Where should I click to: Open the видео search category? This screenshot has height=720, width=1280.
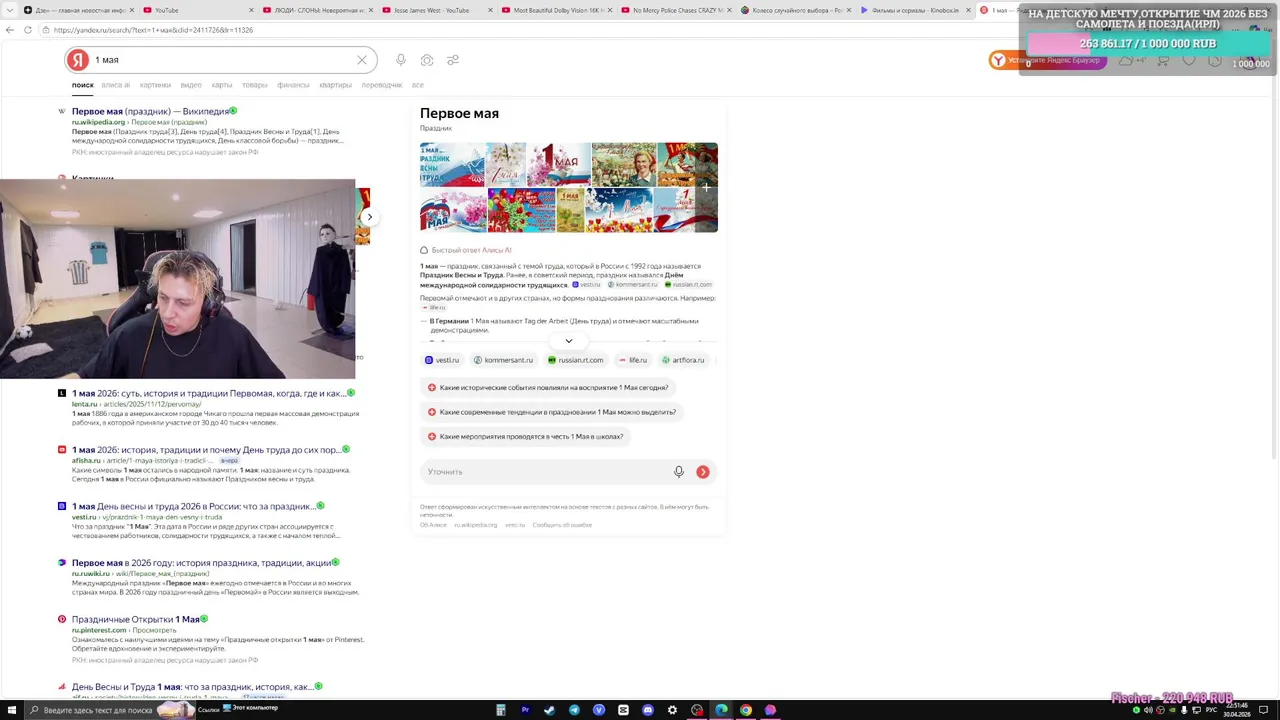[191, 85]
